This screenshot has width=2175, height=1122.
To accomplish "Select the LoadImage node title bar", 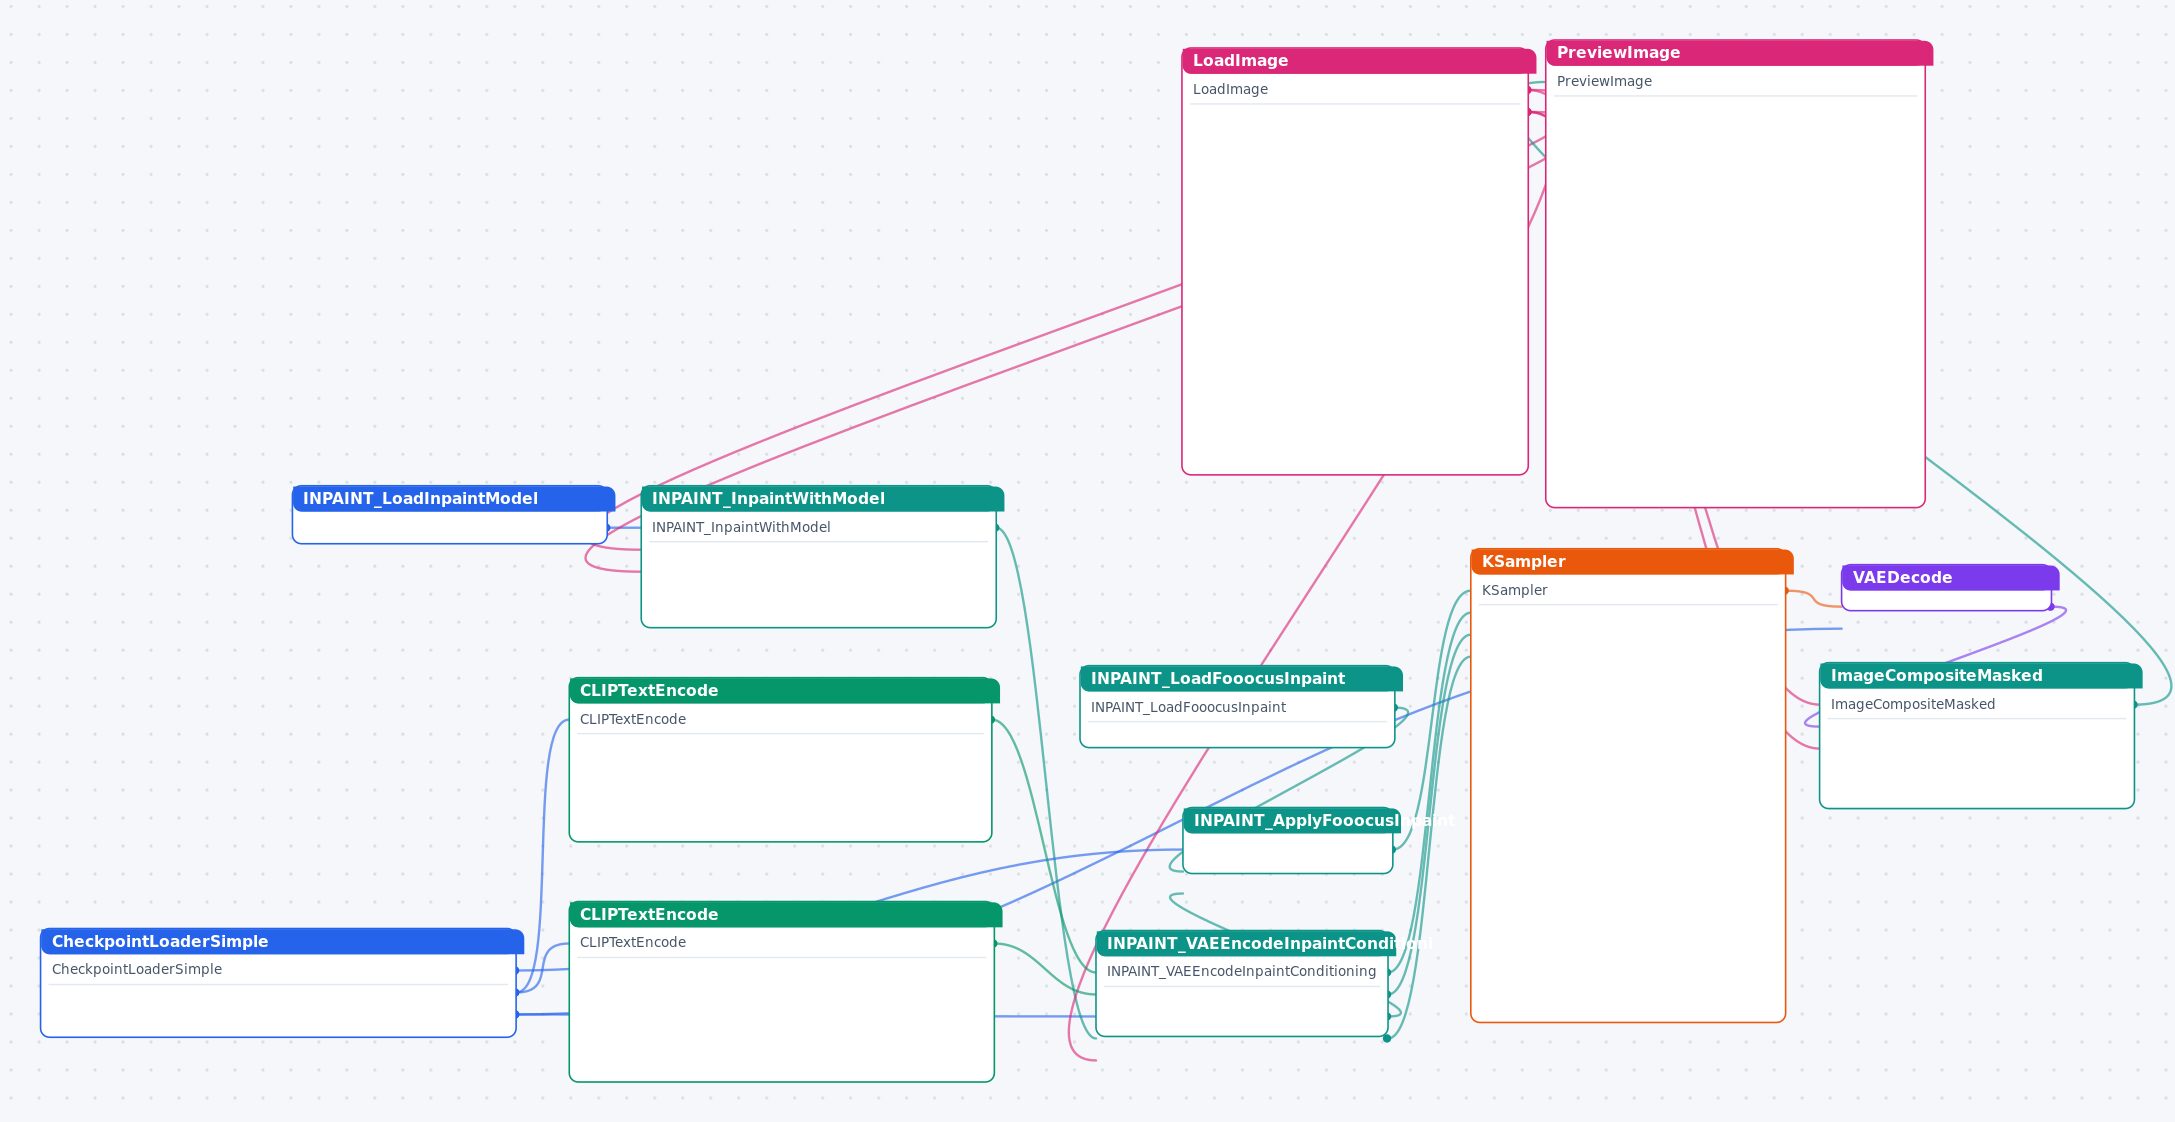I will [x=1358, y=61].
